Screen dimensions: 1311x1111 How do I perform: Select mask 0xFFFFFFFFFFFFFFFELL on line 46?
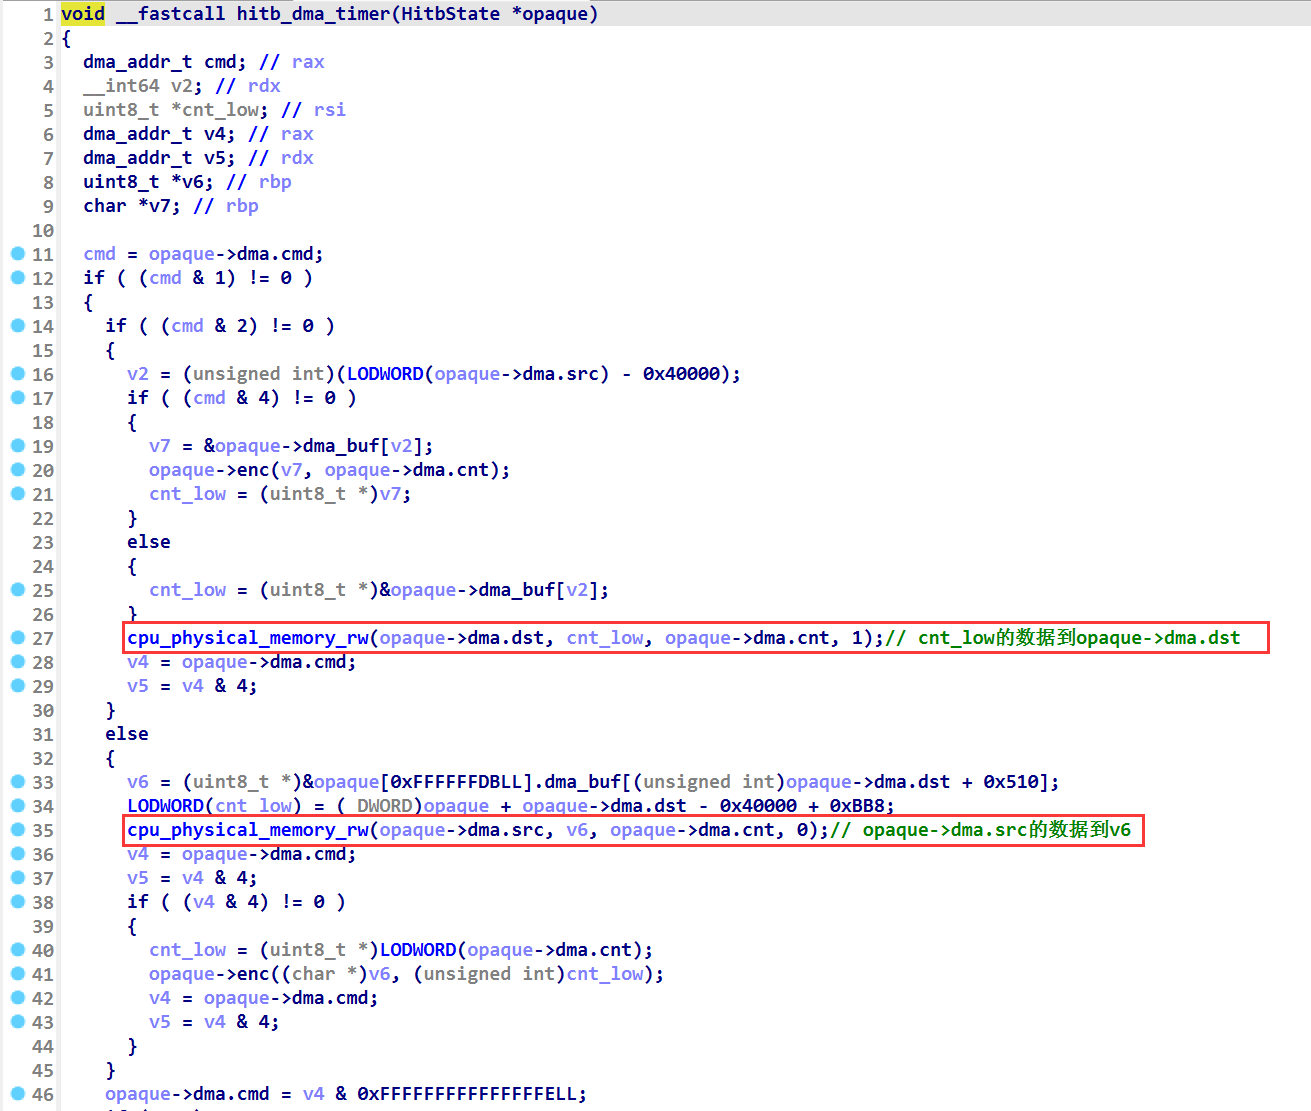pos(466,1094)
